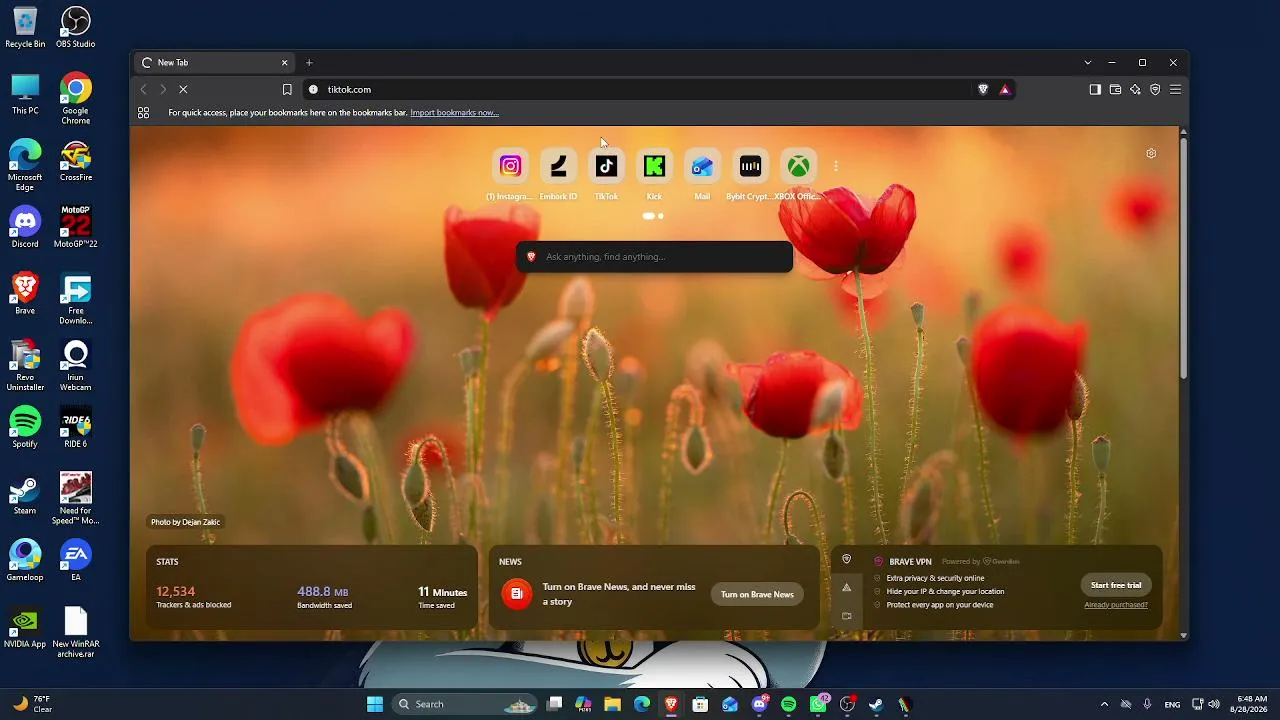Viewport: 1280px width, 720px height.
Task: Select the New Tab tab
Action: tap(214, 62)
